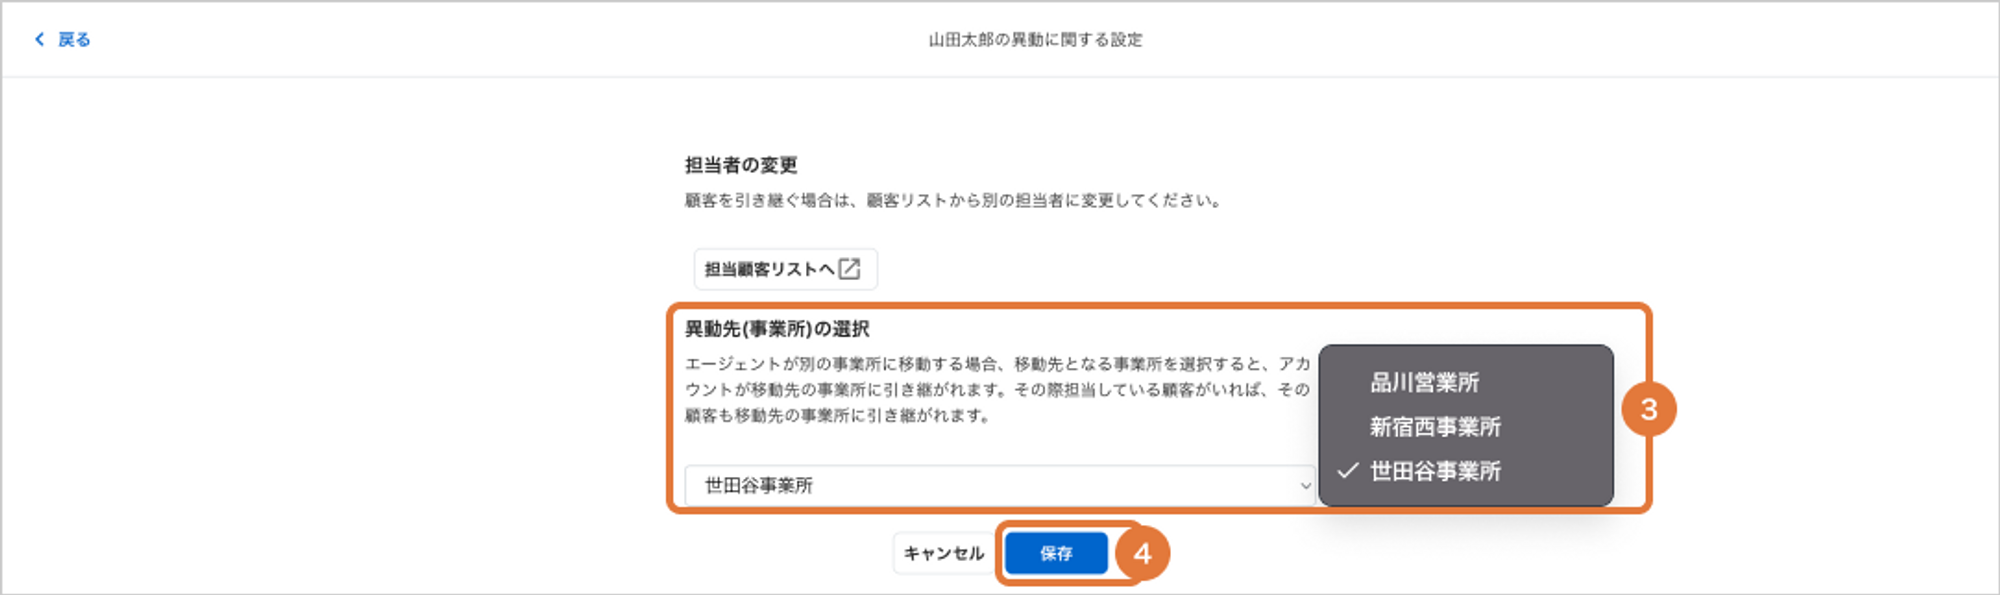Save changes with the blue 保存 button
This screenshot has height=595, width=2000.
pos(1056,553)
